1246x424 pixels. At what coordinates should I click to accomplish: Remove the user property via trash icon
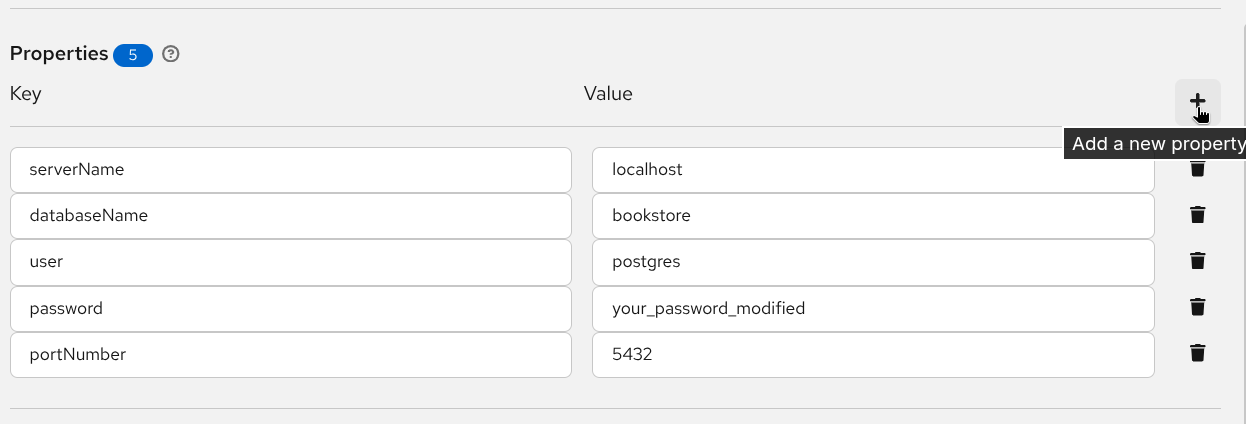click(1197, 261)
